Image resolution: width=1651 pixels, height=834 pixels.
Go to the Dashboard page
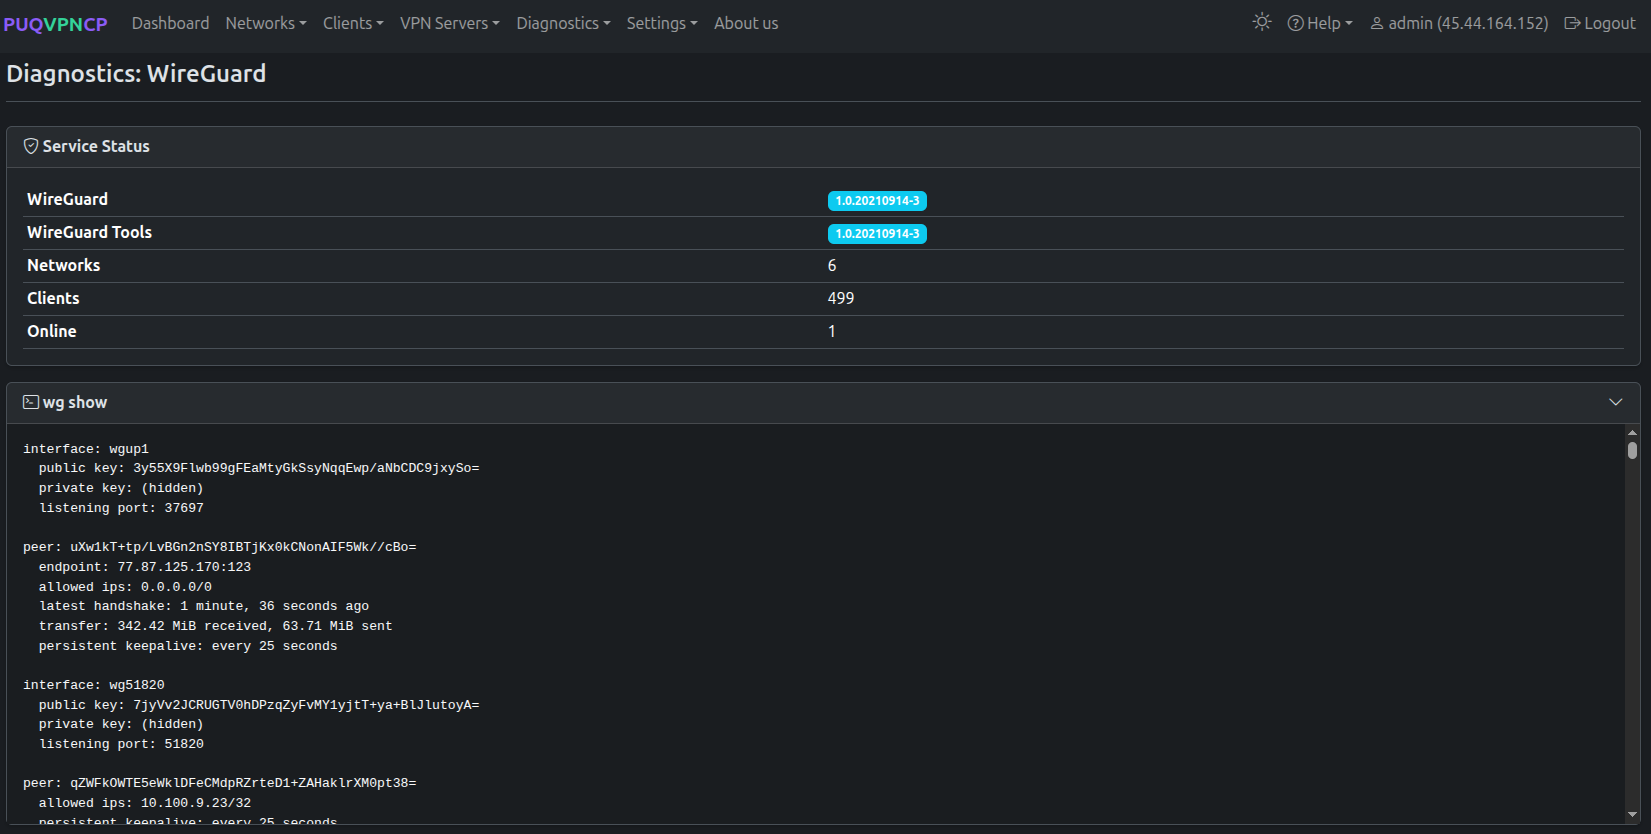pyautogui.click(x=170, y=23)
